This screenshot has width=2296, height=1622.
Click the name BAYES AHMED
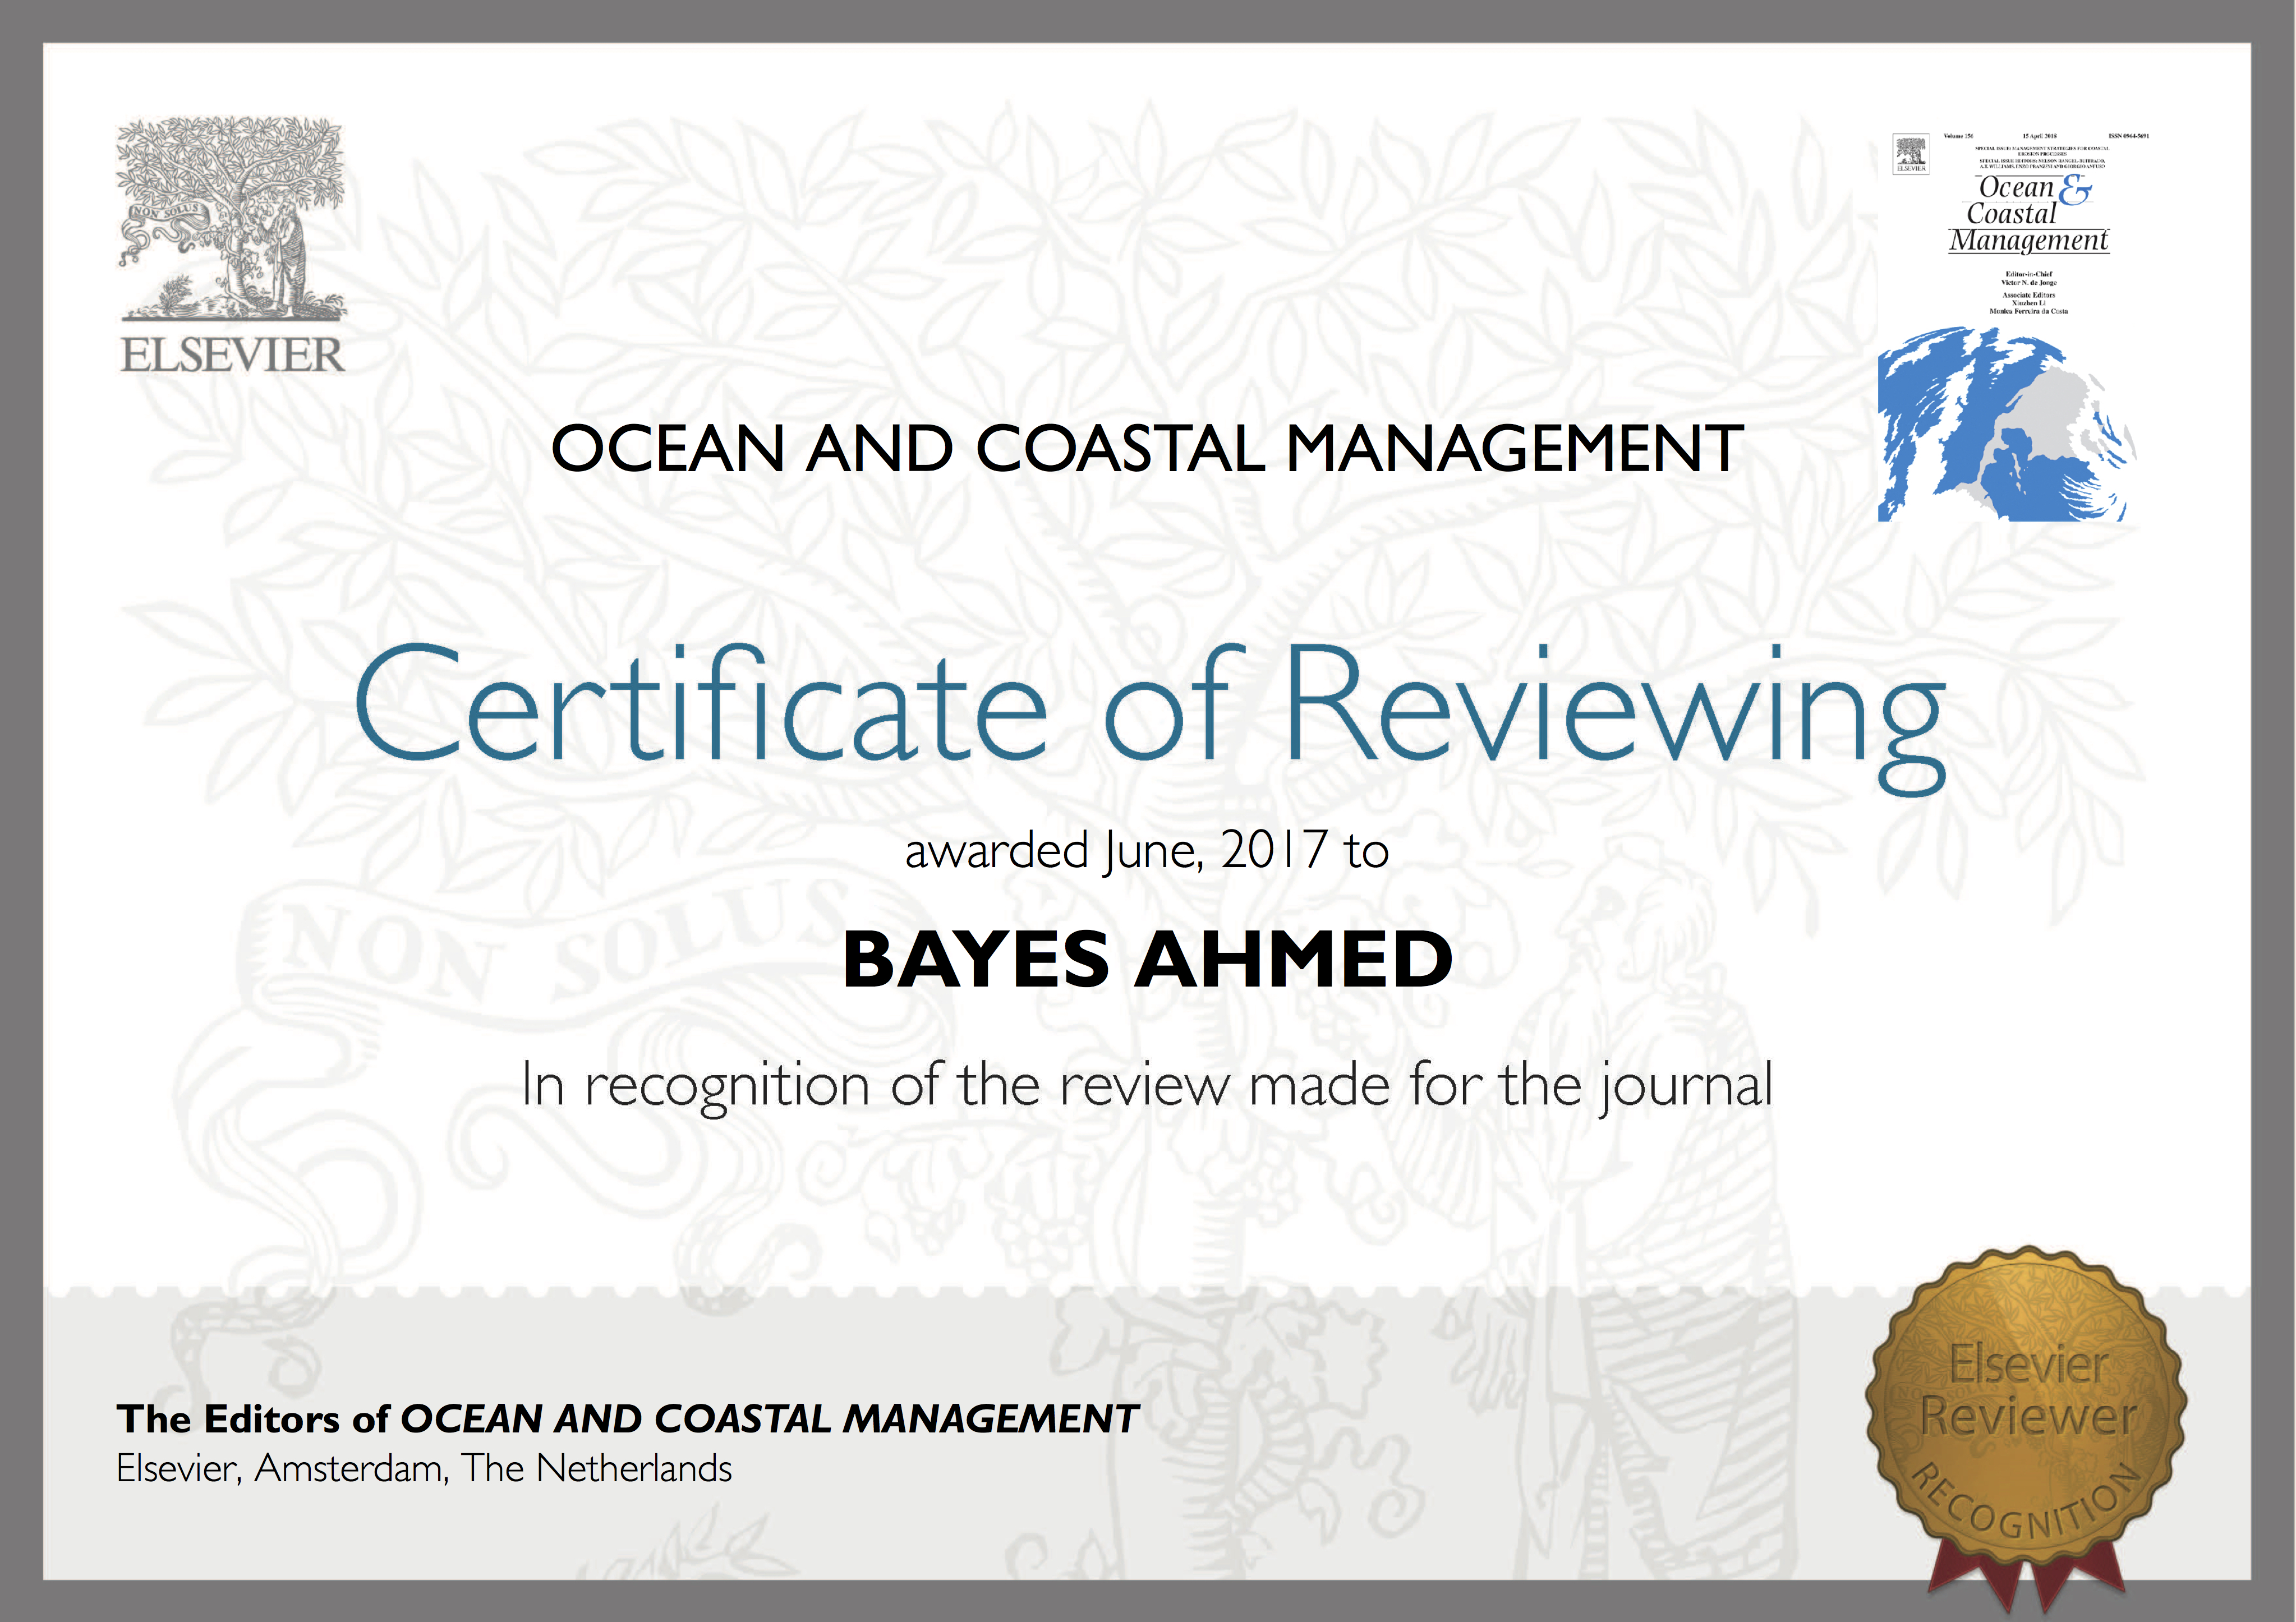tap(1148, 959)
